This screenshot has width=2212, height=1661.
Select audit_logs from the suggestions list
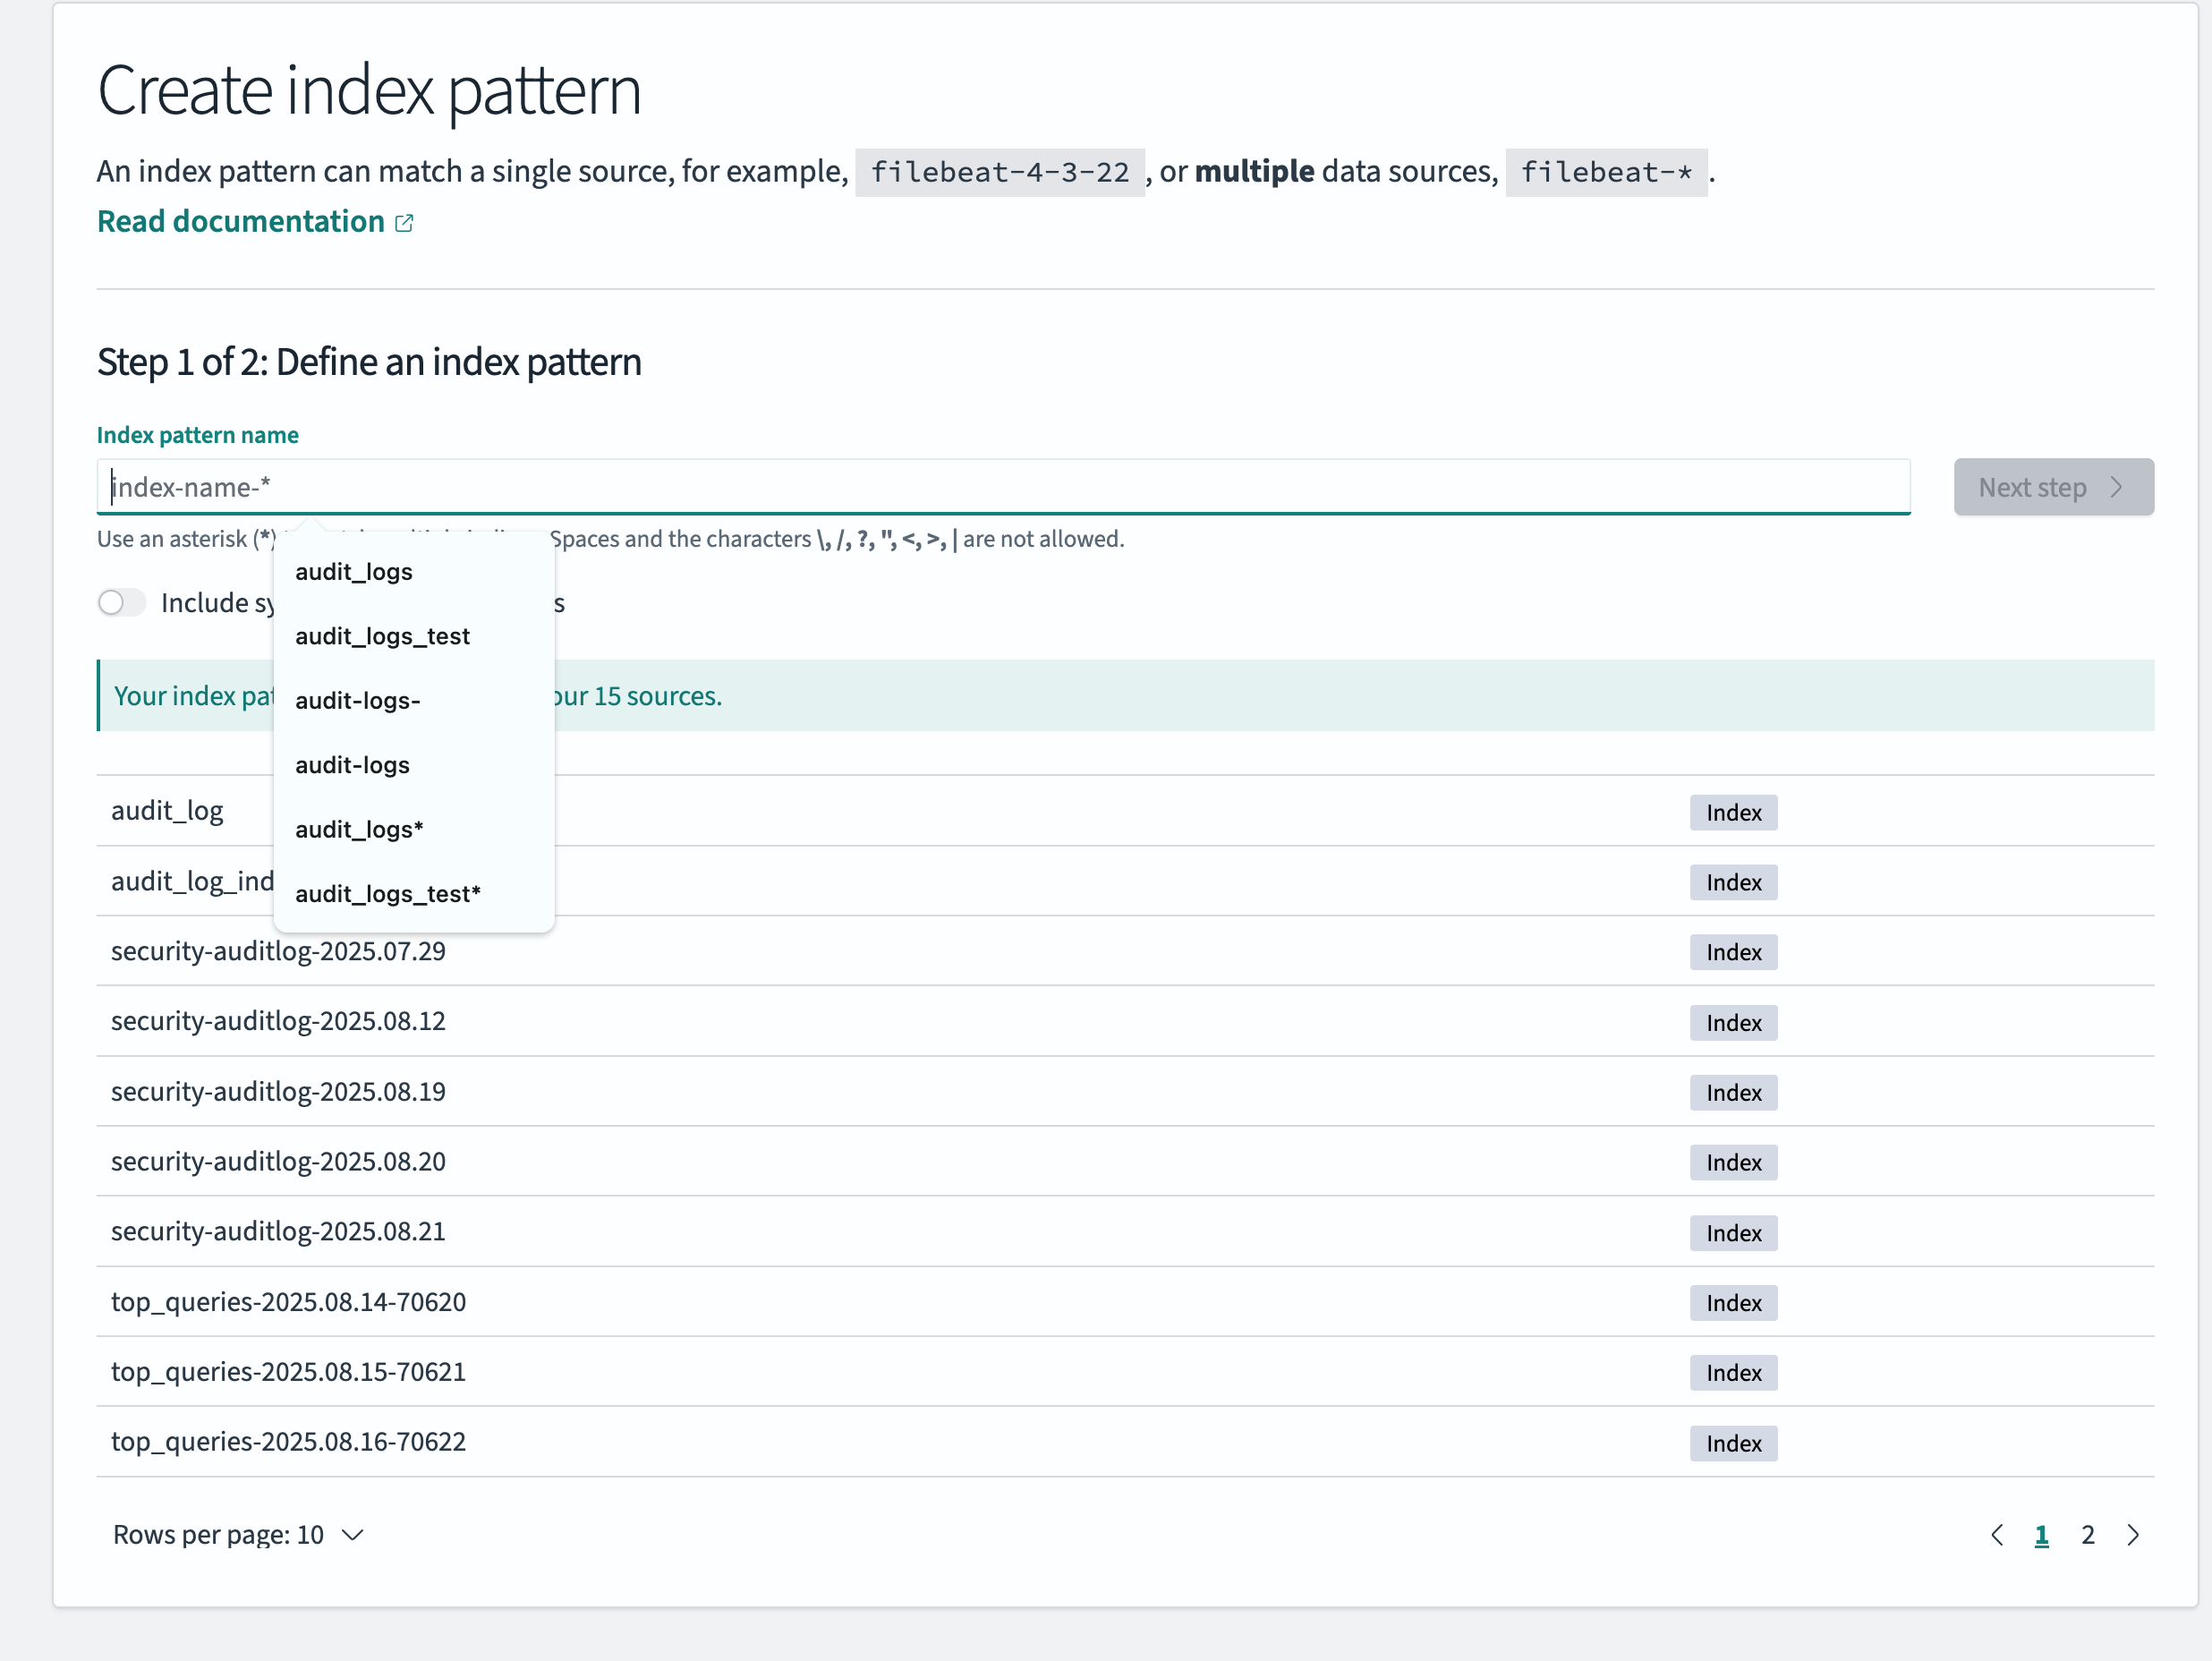click(x=354, y=571)
